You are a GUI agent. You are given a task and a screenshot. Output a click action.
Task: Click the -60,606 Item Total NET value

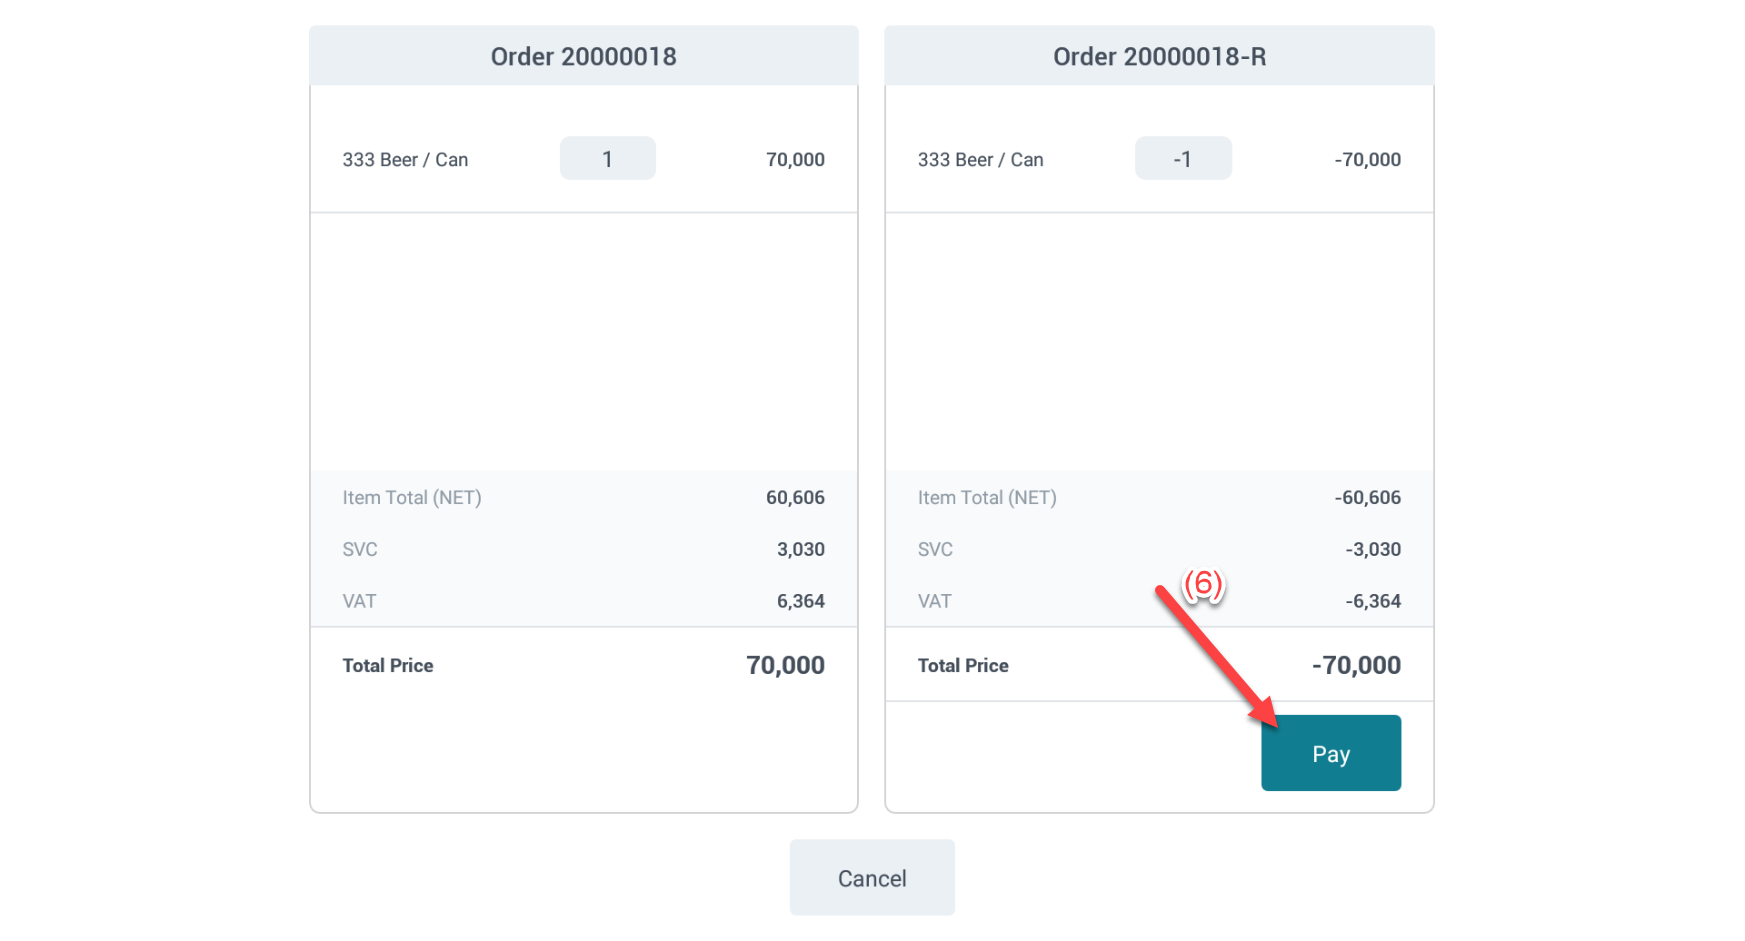click(x=1367, y=498)
